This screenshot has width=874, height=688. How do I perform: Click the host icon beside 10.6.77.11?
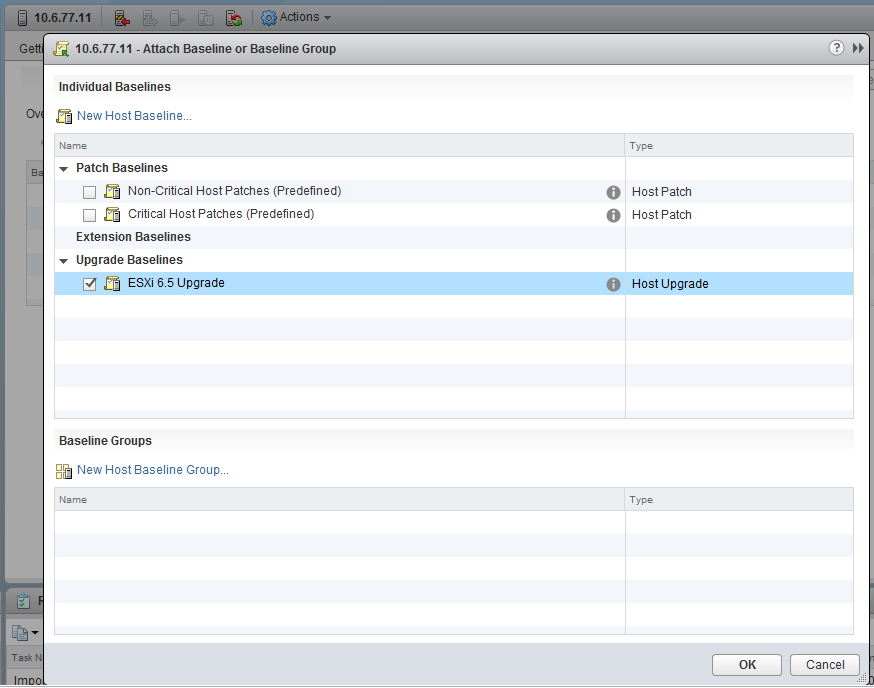click(x=22, y=18)
